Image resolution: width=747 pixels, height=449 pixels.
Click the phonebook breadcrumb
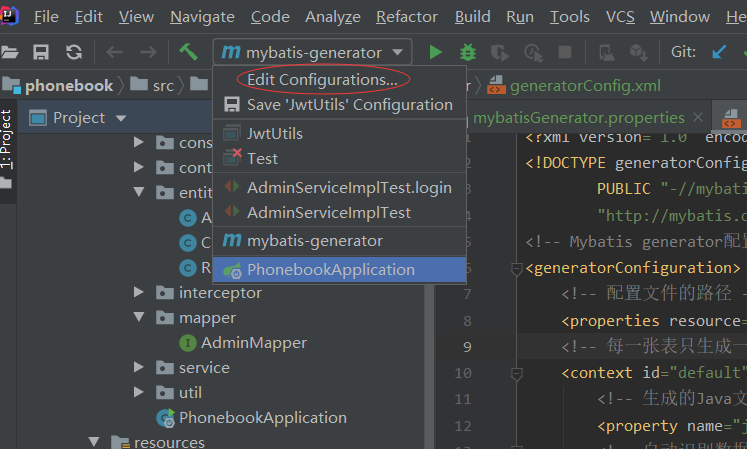pos(69,86)
